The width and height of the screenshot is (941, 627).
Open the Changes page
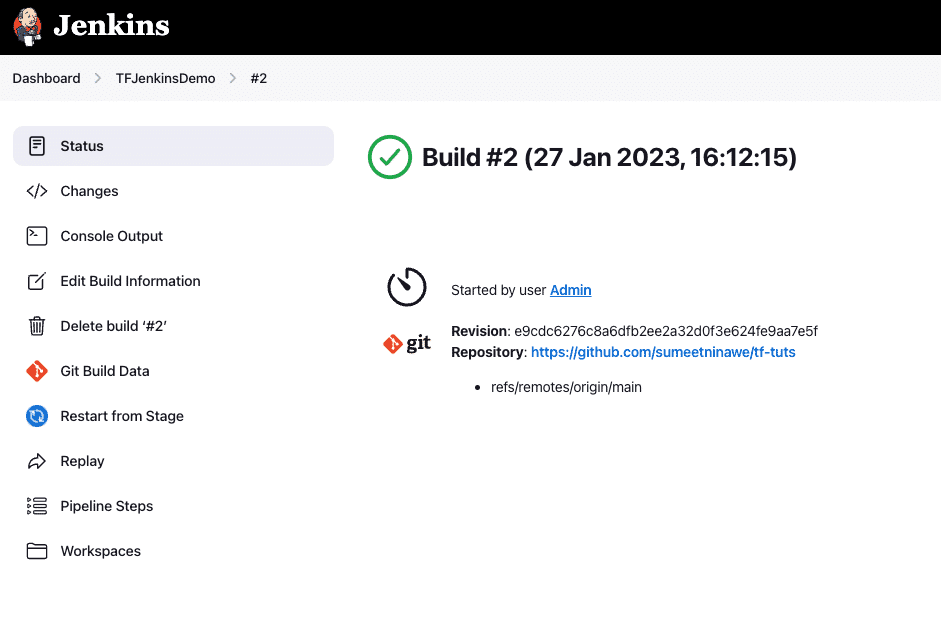pos(89,191)
